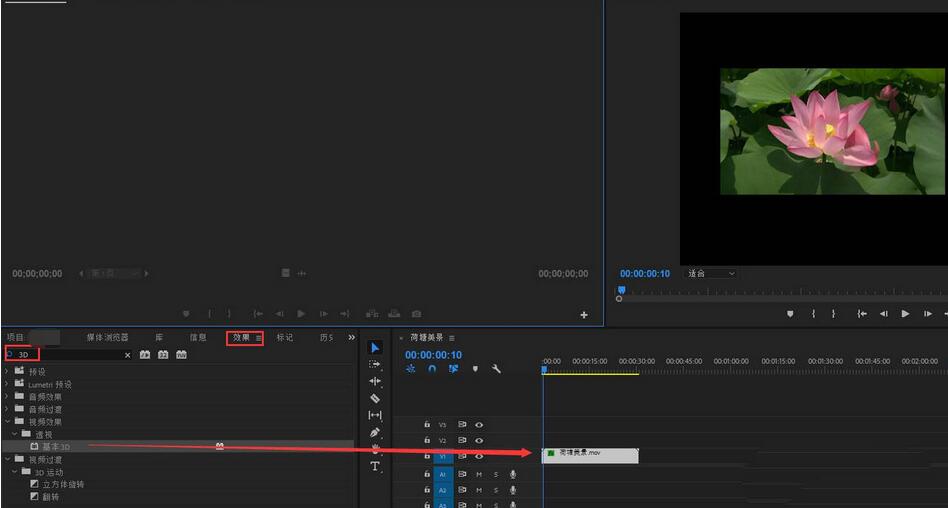
Task: Toggle insert sequences as nests icon
Action: pyautogui.click(x=411, y=368)
